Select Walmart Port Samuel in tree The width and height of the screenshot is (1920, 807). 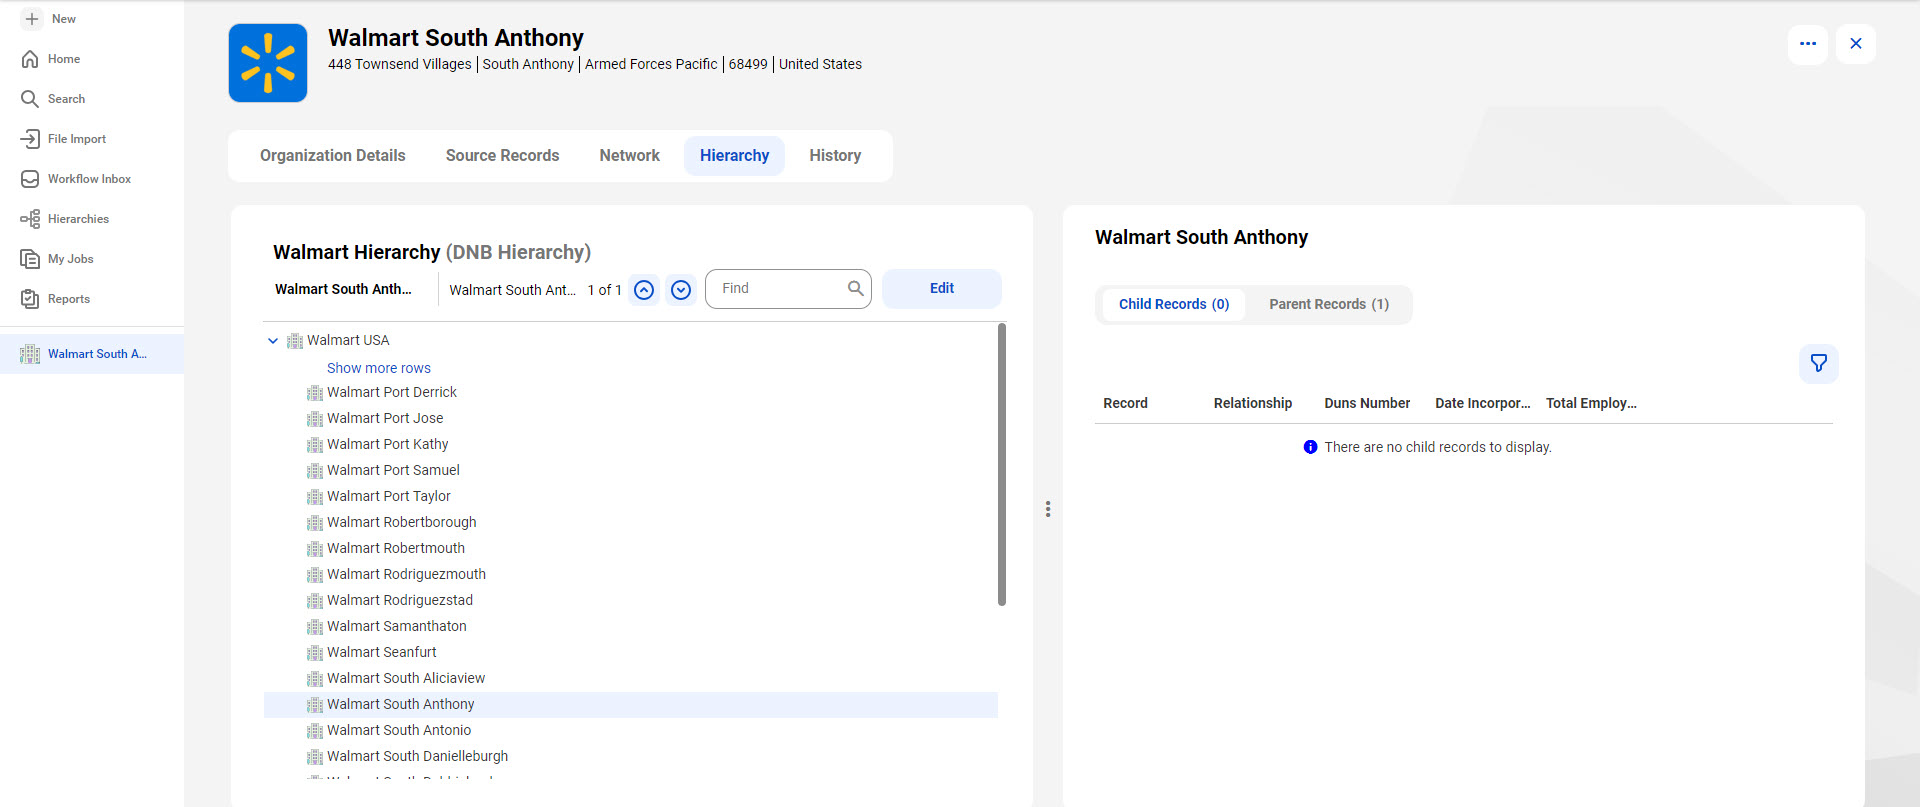(393, 471)
